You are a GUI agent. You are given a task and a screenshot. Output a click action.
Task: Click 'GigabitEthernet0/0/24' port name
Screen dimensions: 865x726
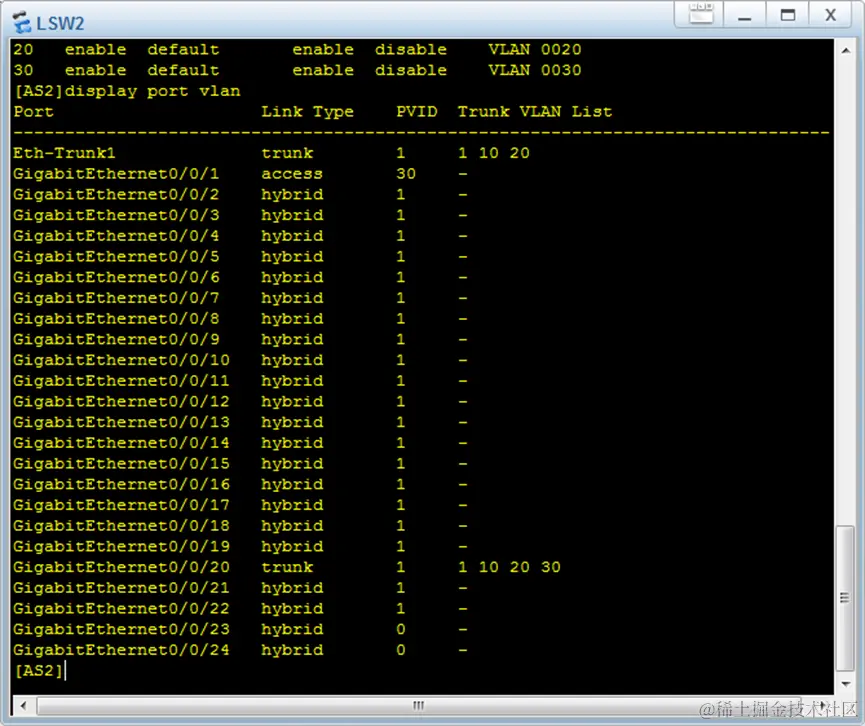(121, 650)
